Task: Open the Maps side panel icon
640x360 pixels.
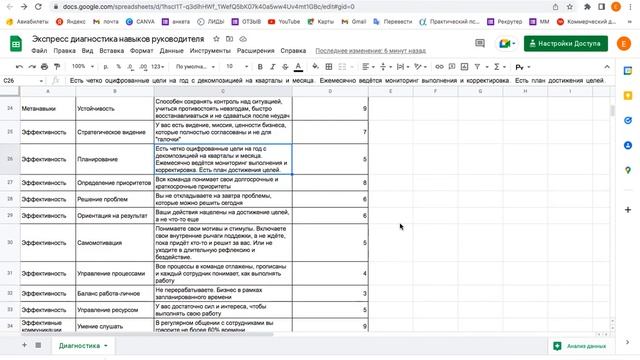Action: pos(628,170)
